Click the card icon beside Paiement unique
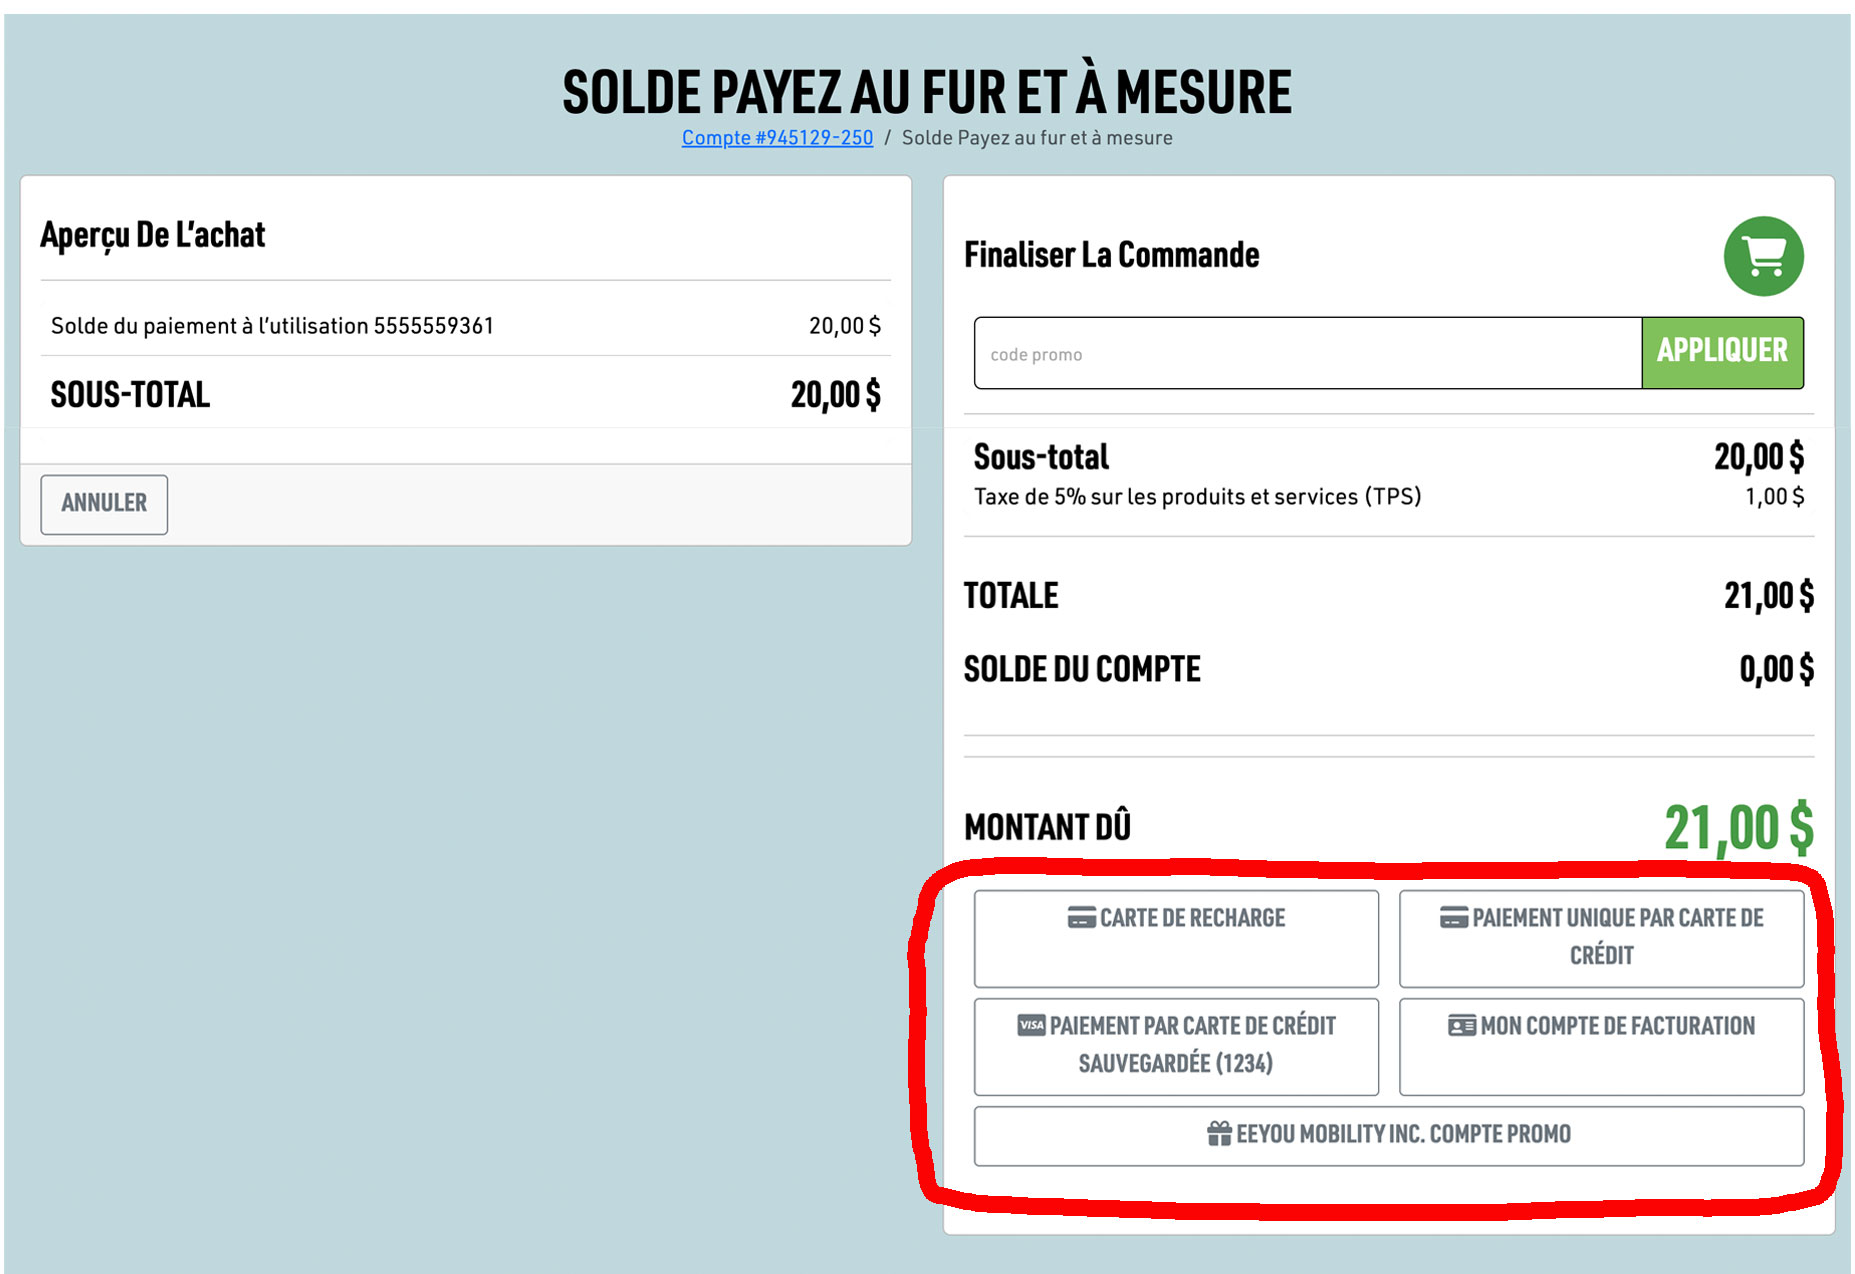Image resolution: width=1855 pixels, height=1274 pixels. 1453,918
